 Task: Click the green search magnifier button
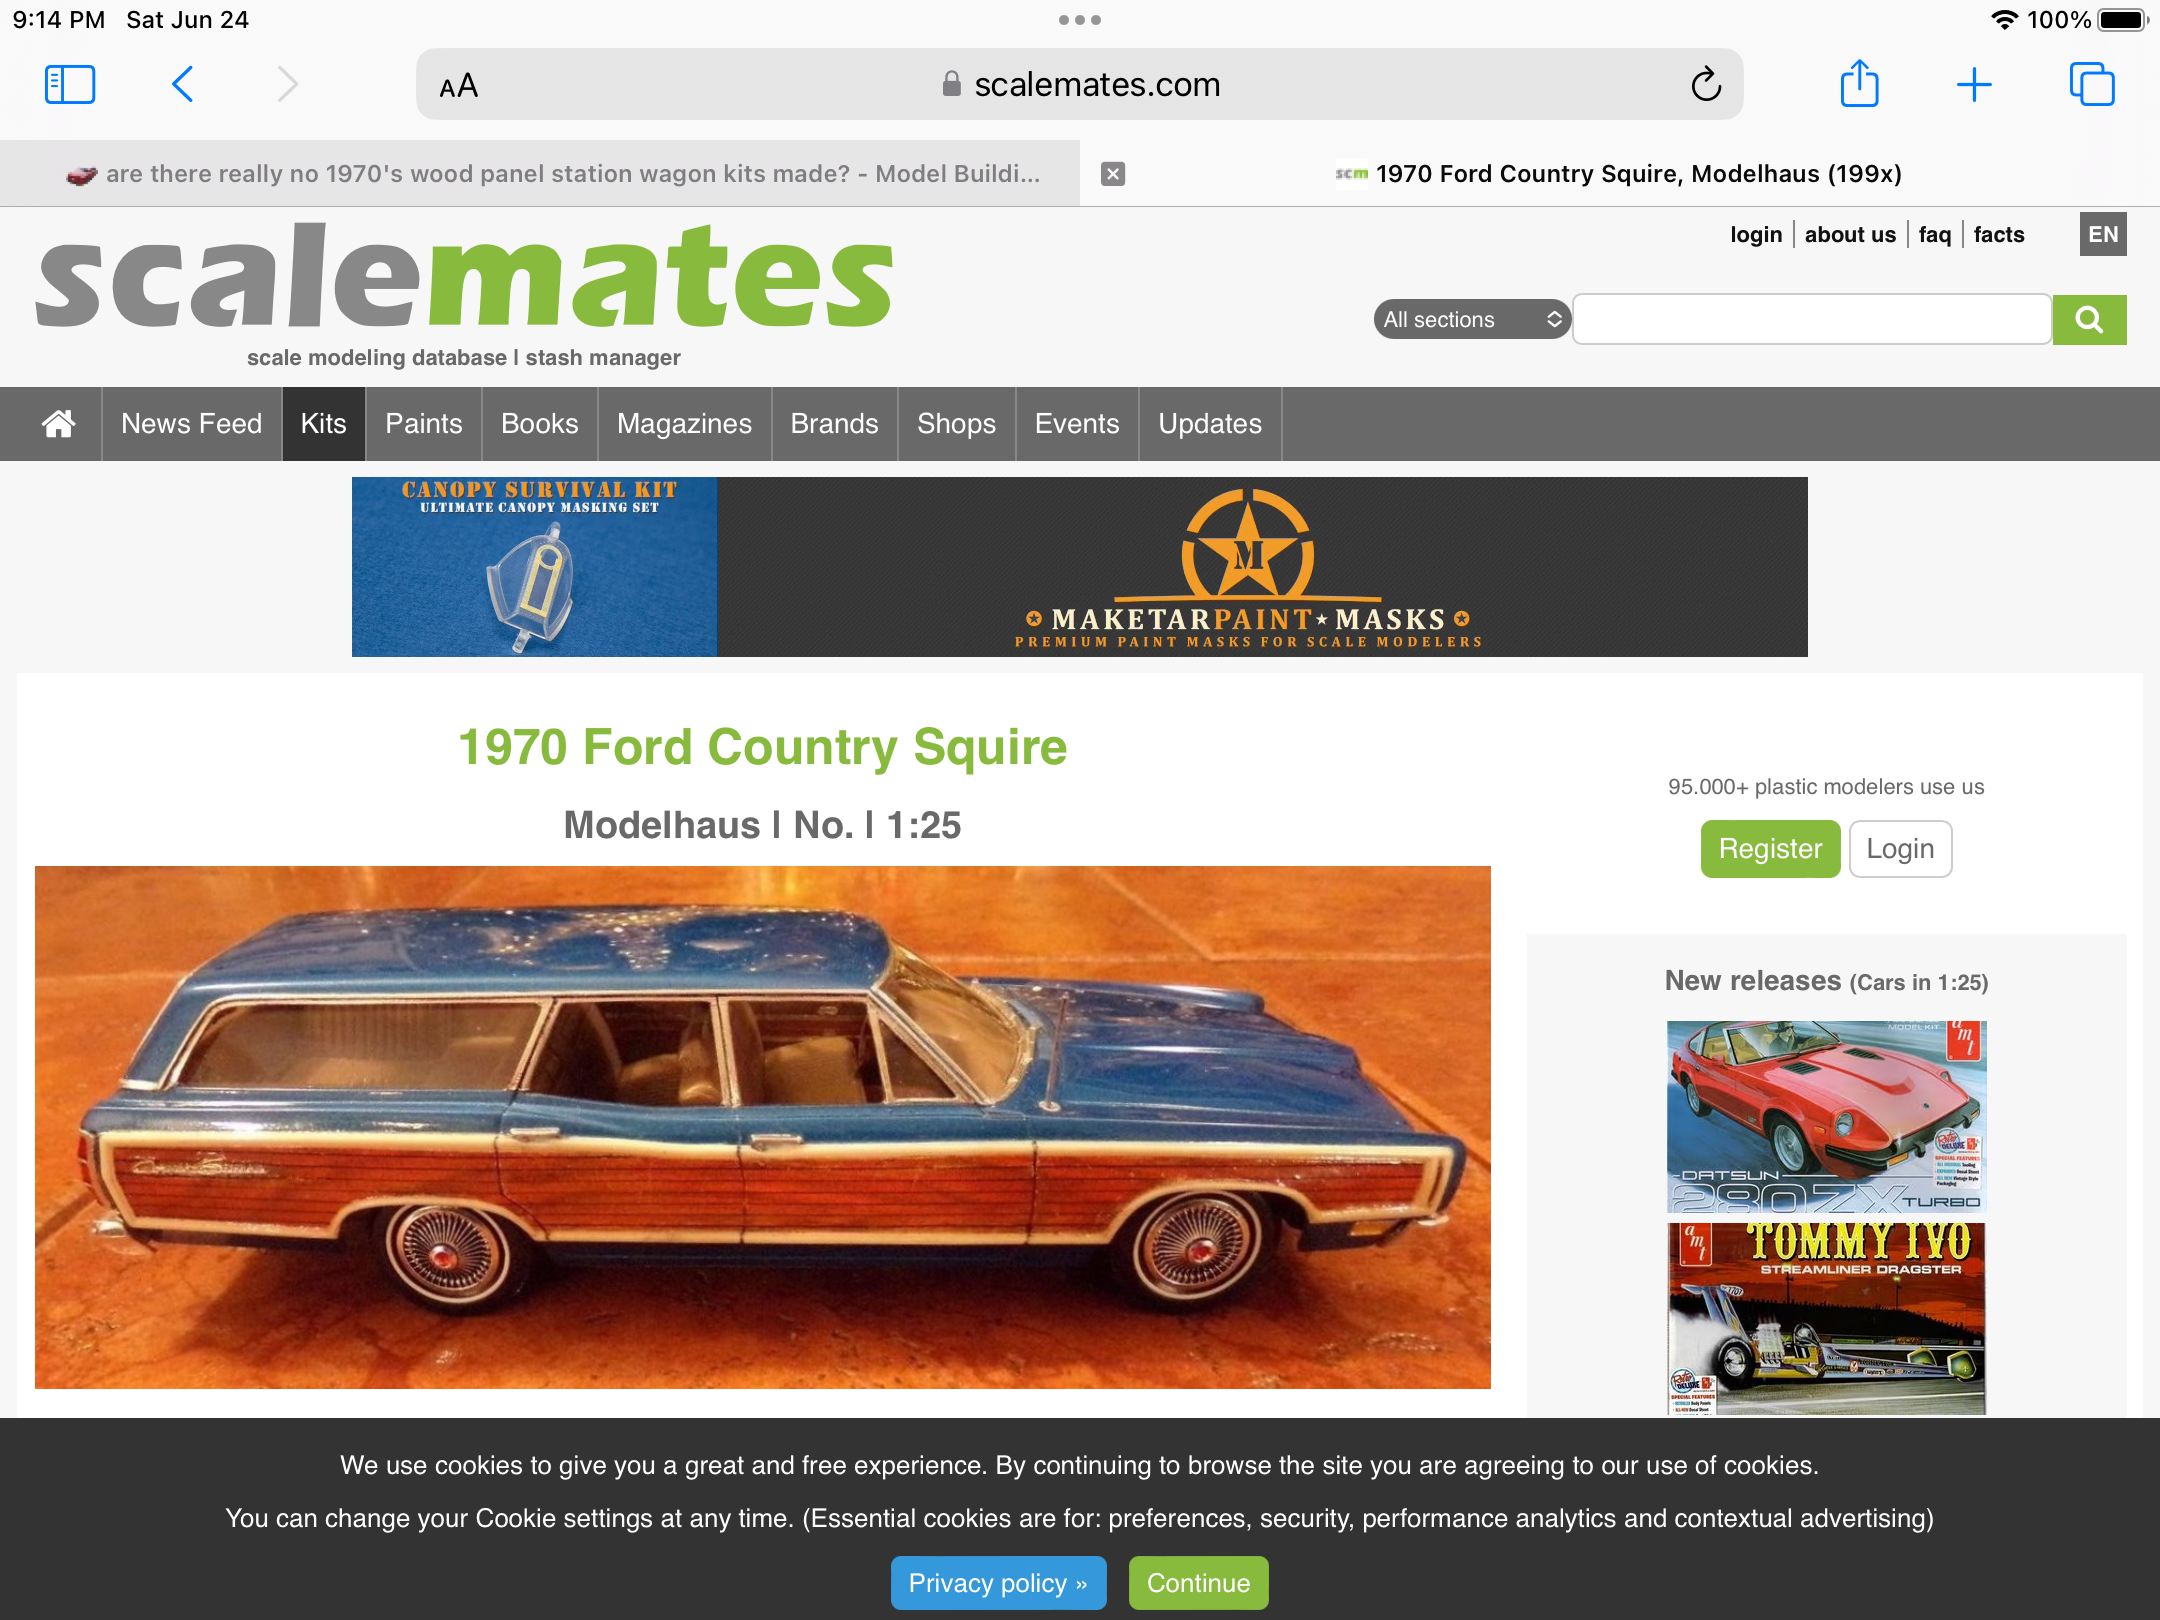point(2089,319)
